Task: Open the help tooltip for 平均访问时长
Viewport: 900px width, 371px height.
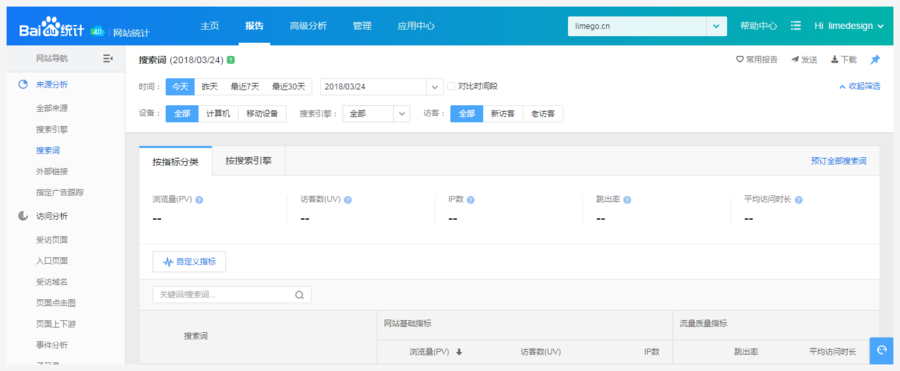Action: pos(798,200)
